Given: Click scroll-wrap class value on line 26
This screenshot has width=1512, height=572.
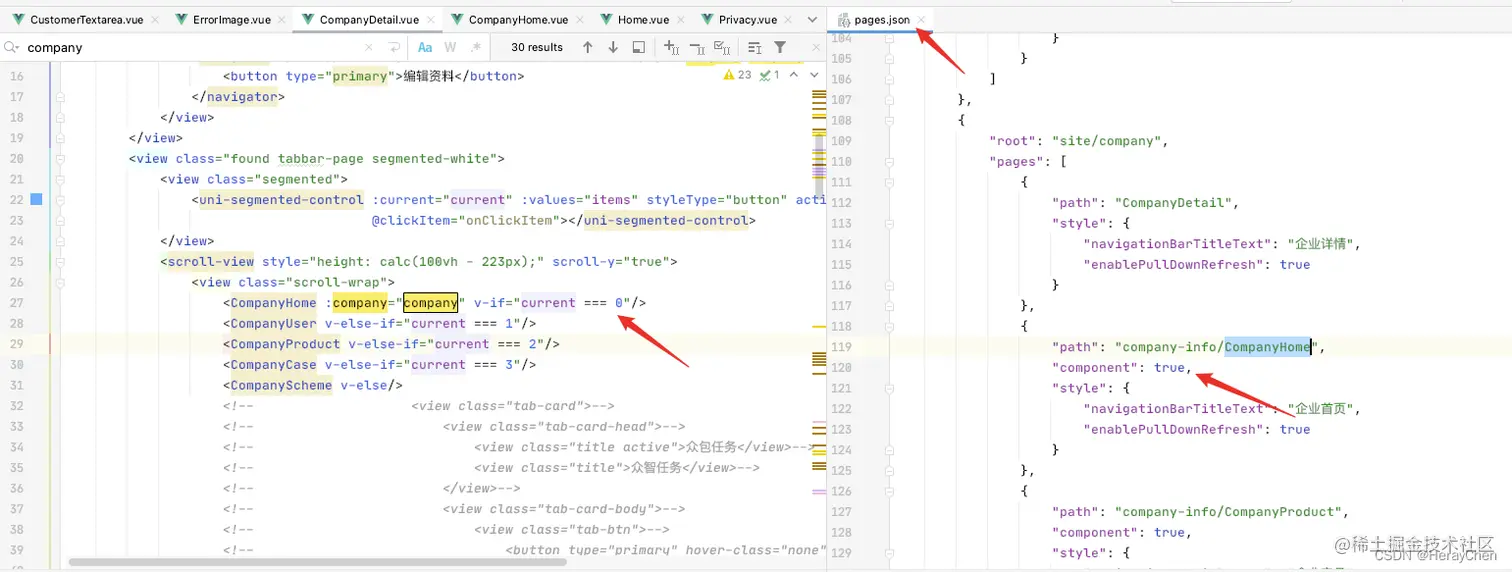Looking at the screenshot, I should pyautogui.click(x=337, y=282).
